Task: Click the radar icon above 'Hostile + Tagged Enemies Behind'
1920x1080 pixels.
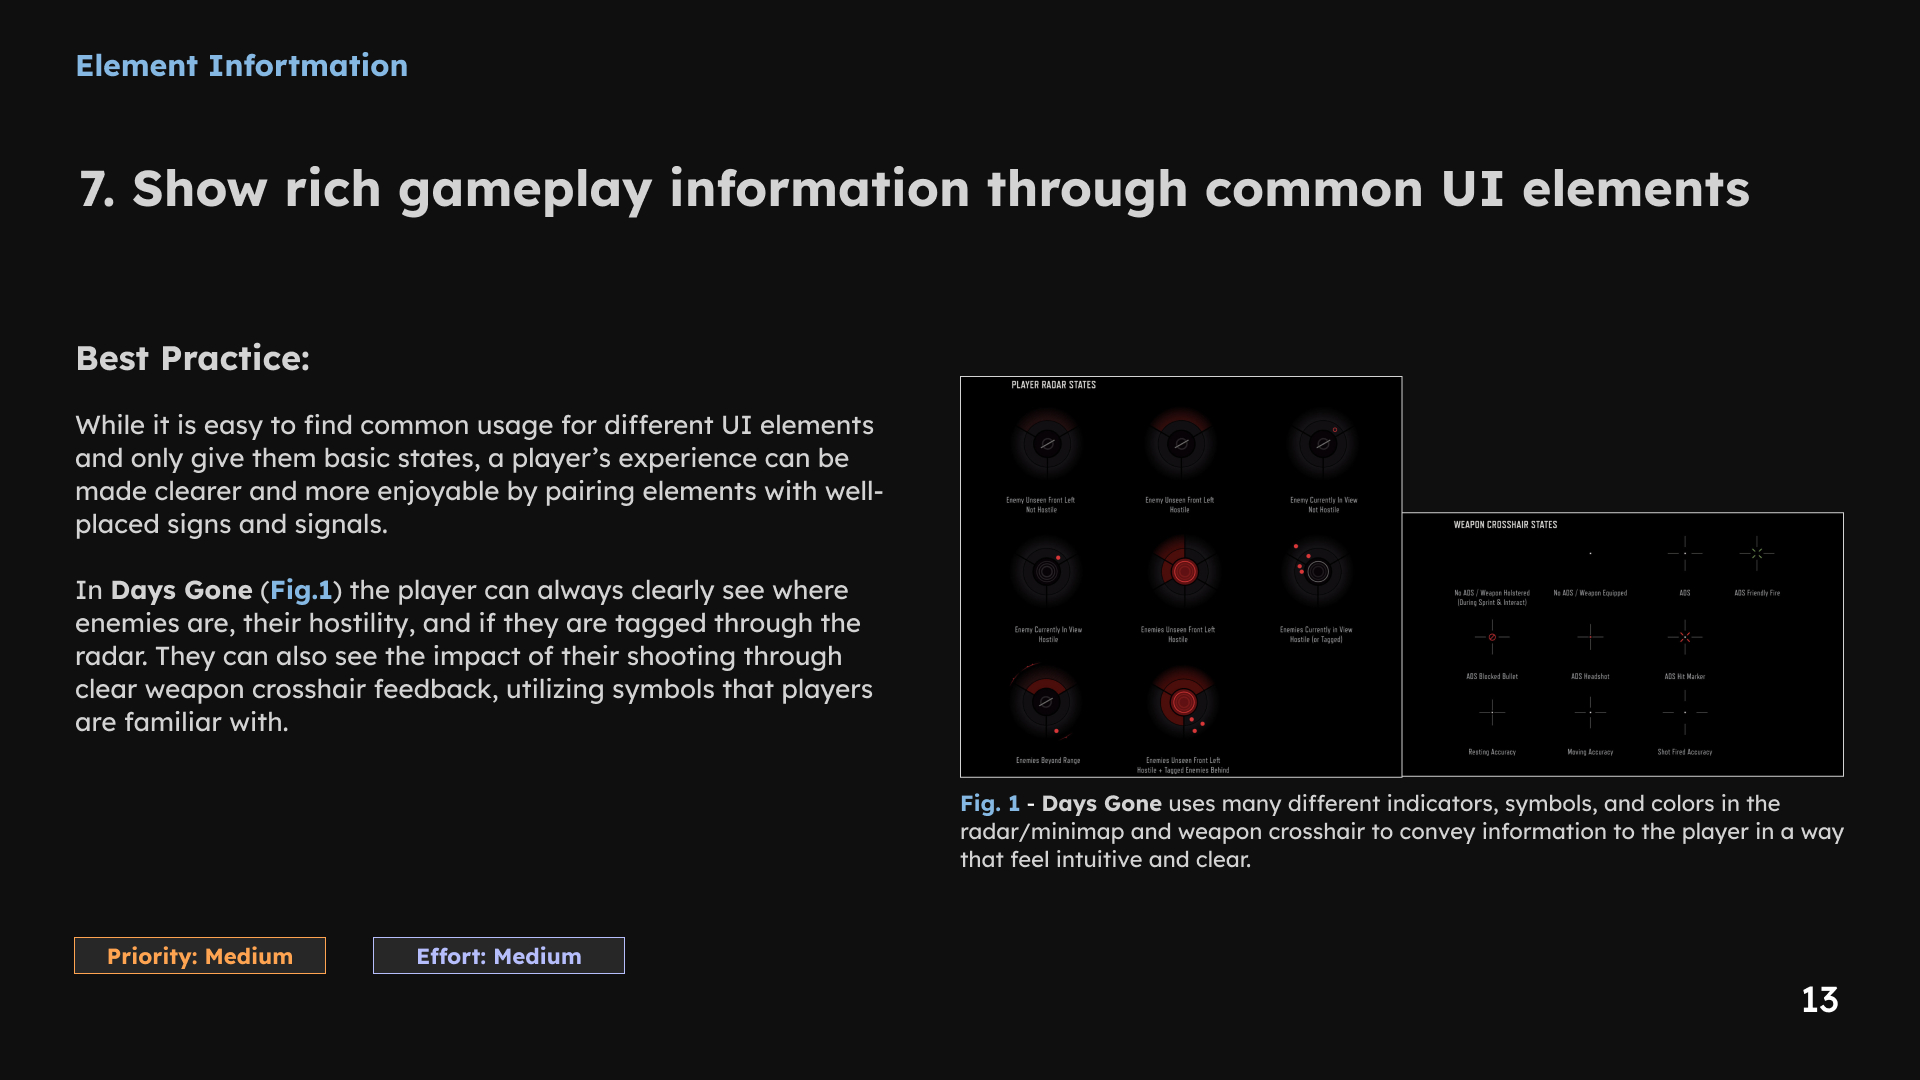Action: tap(1184, 701)
